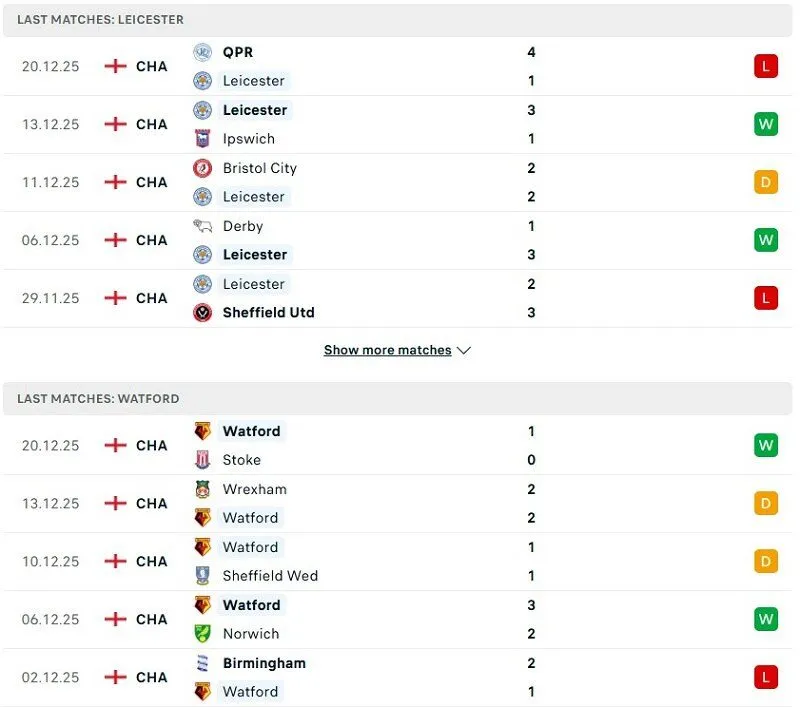Click the Sheffield Wed crest icon
Viewport: 800px width, 707px height.
click(x=203, y=575)
